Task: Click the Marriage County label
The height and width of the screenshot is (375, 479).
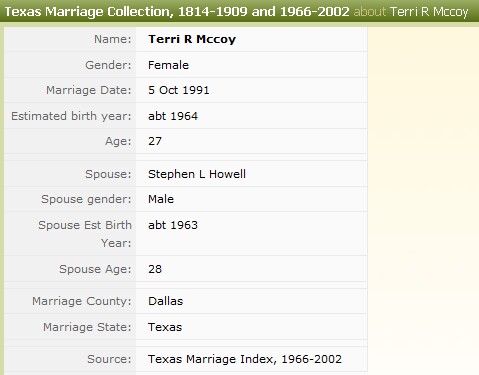Action: pyautogui.click(x=82, y=301)
